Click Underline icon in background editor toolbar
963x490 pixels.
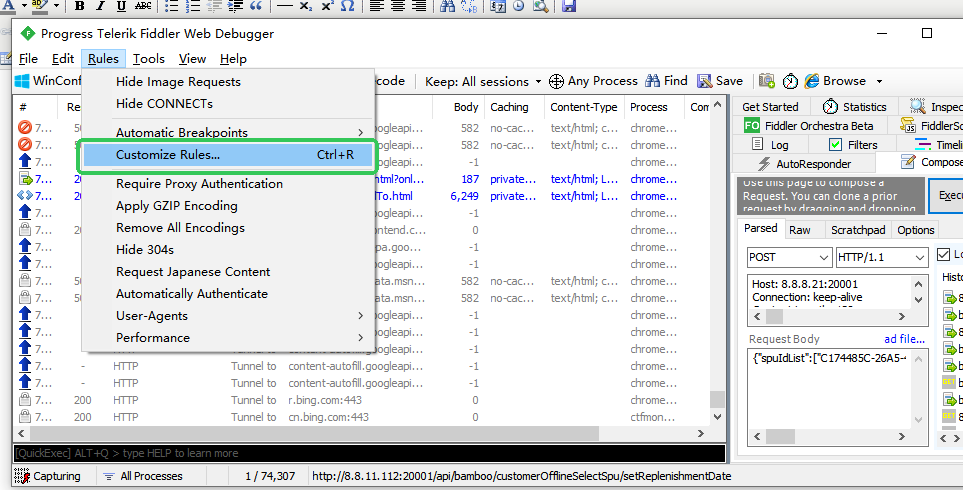point(121,6)
